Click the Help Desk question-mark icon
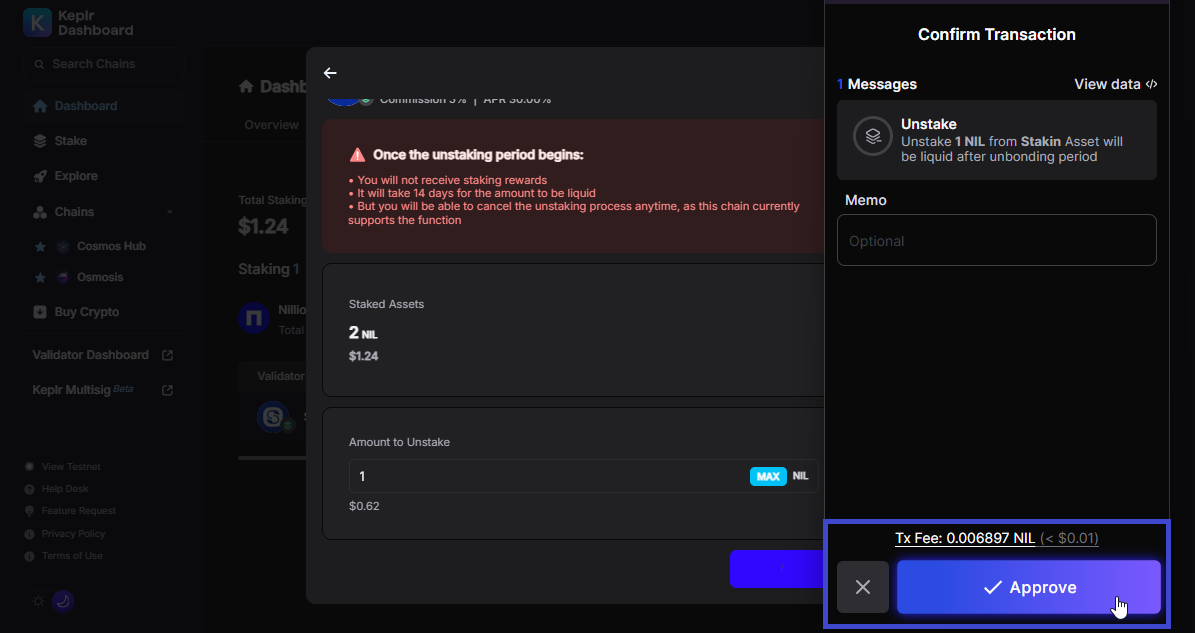This screenshot has height=633, width=1195. pos(29,488)
